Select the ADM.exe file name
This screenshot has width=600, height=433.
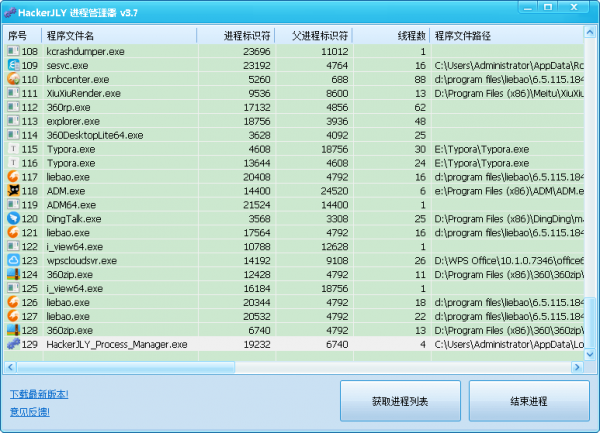(x=66, y=191)
